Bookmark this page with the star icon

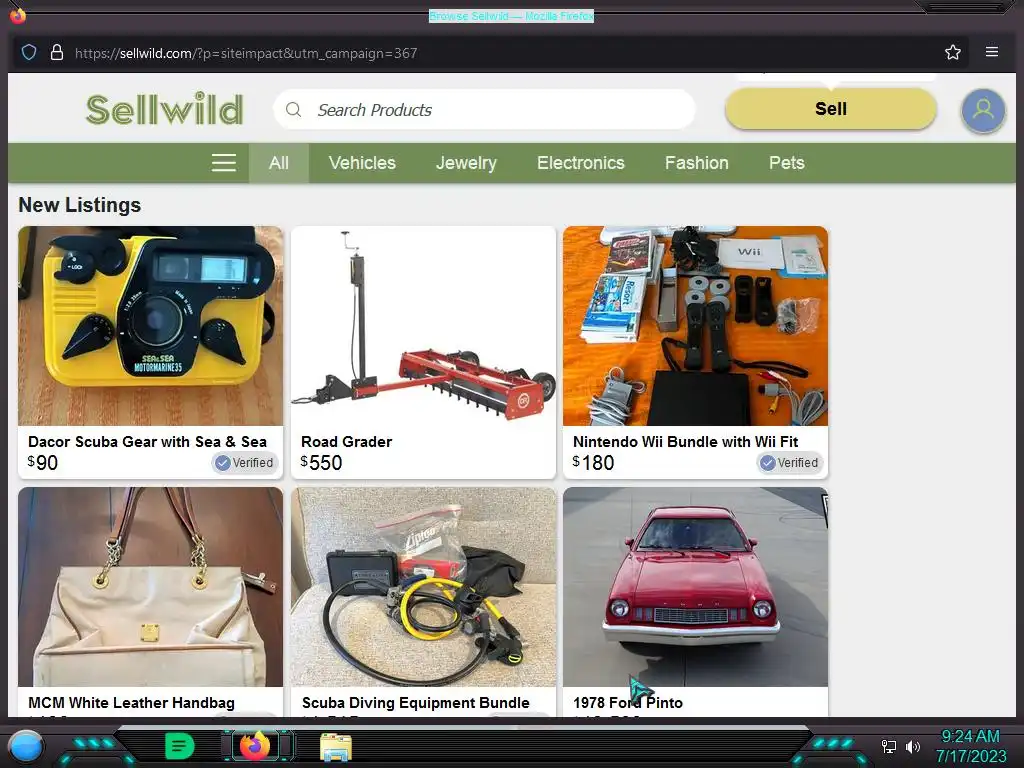(952, 52)
